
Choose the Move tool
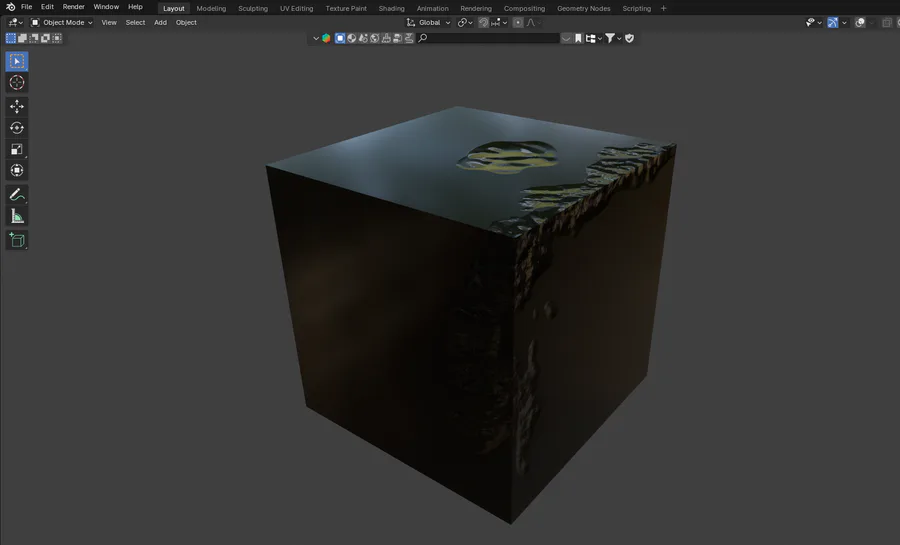[17, 106]
